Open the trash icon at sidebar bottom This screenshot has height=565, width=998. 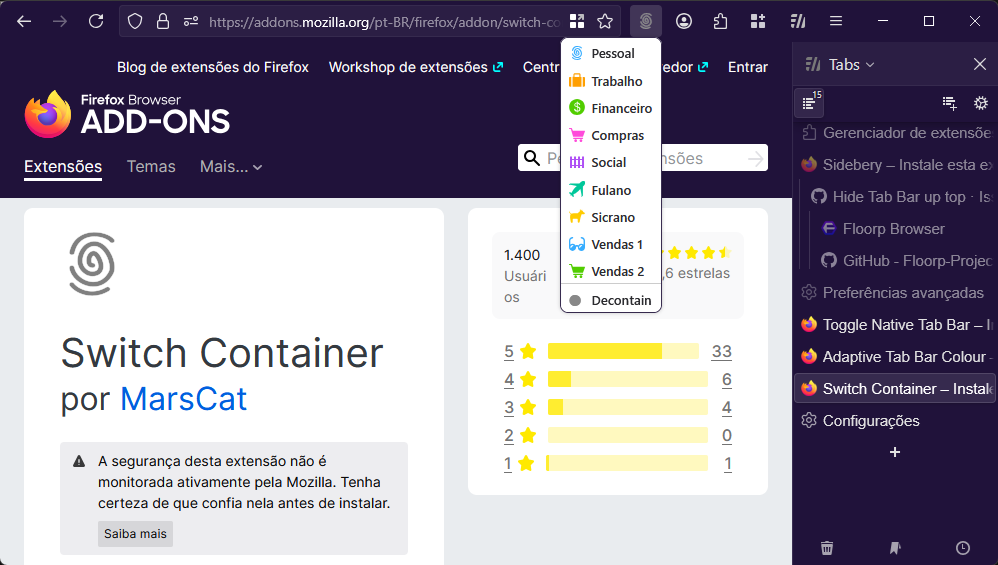click(x=827, y=548)
